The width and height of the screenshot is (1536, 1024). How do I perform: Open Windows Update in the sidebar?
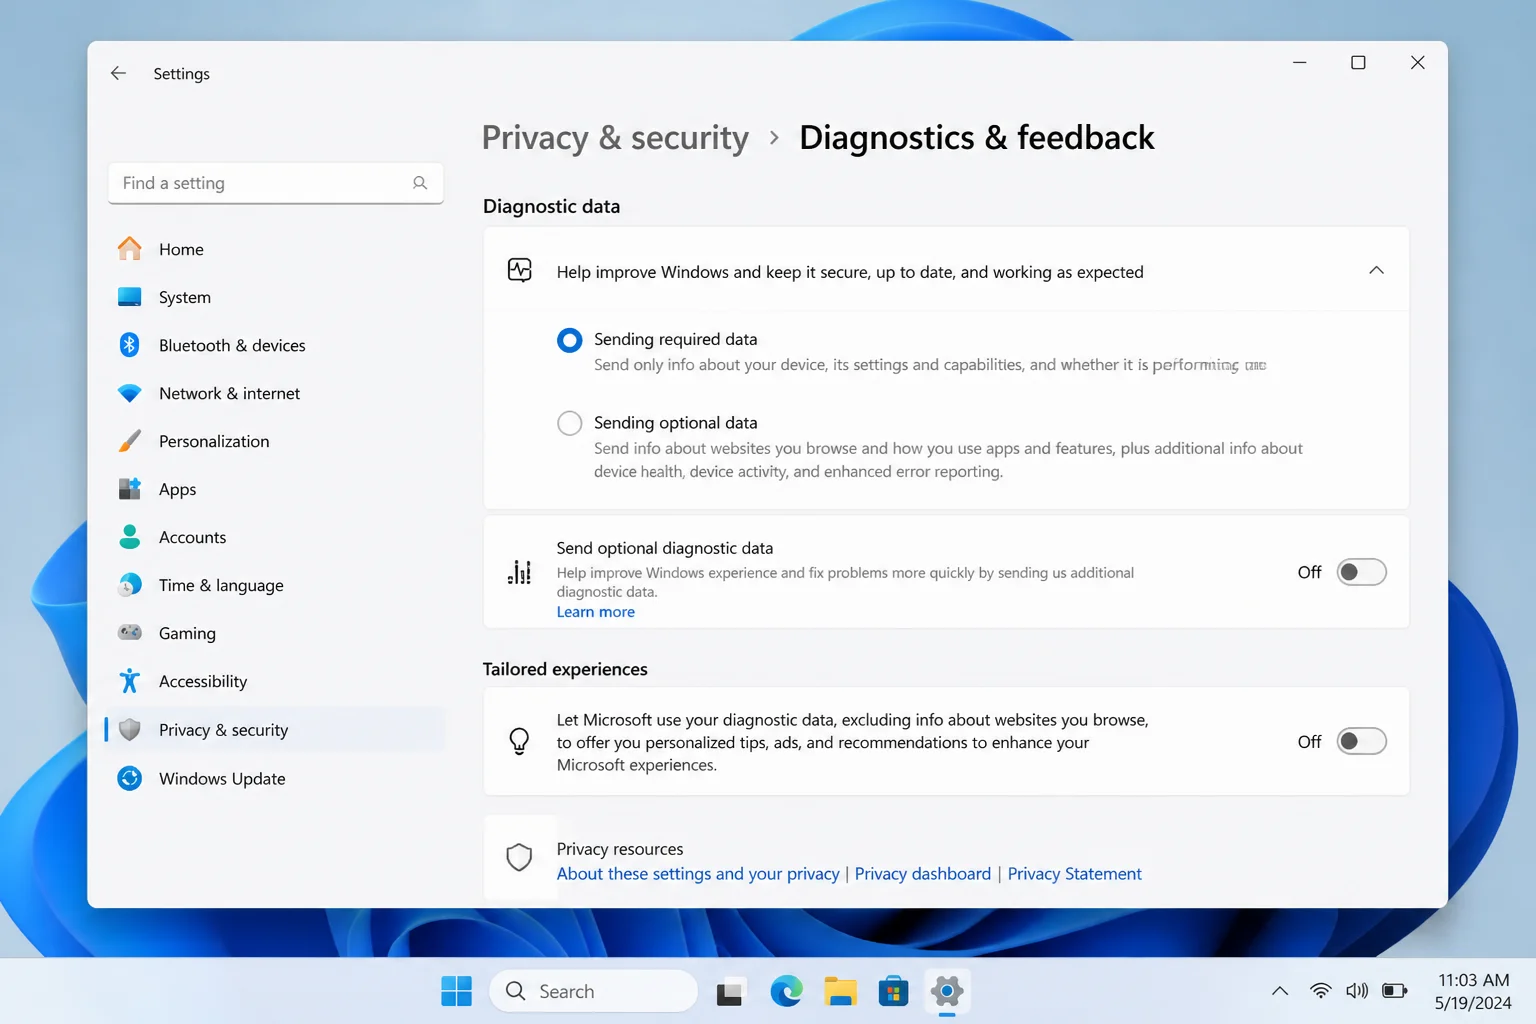tap(275, 778)
